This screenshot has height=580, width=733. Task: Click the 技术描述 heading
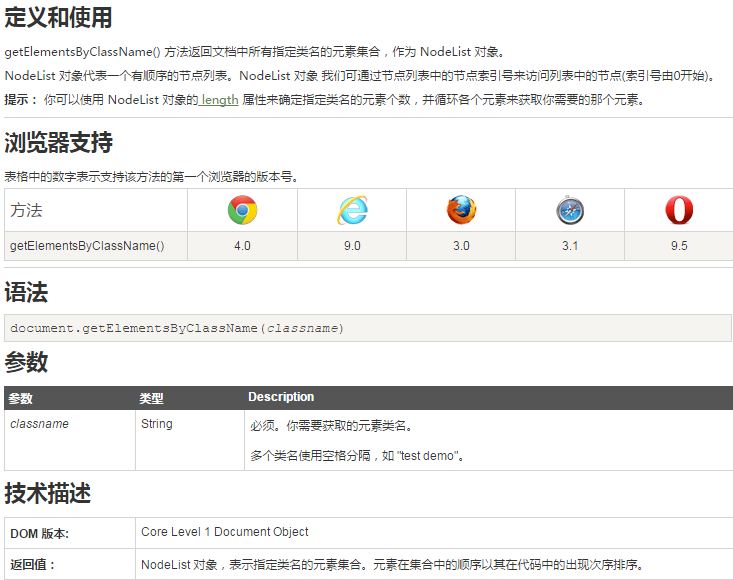pos(48,493)
